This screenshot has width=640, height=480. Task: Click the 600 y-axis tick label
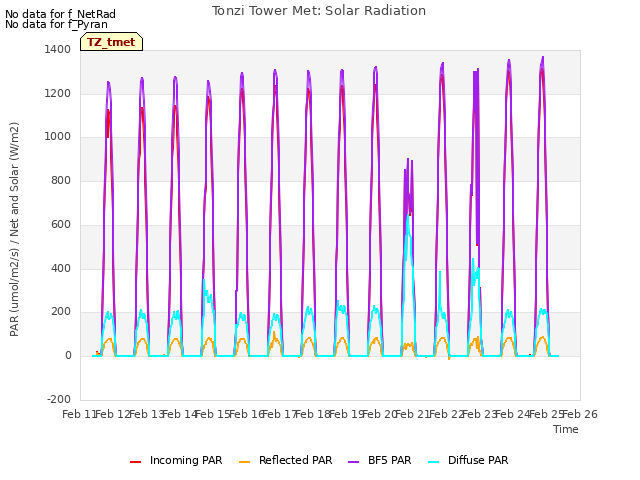61,224
